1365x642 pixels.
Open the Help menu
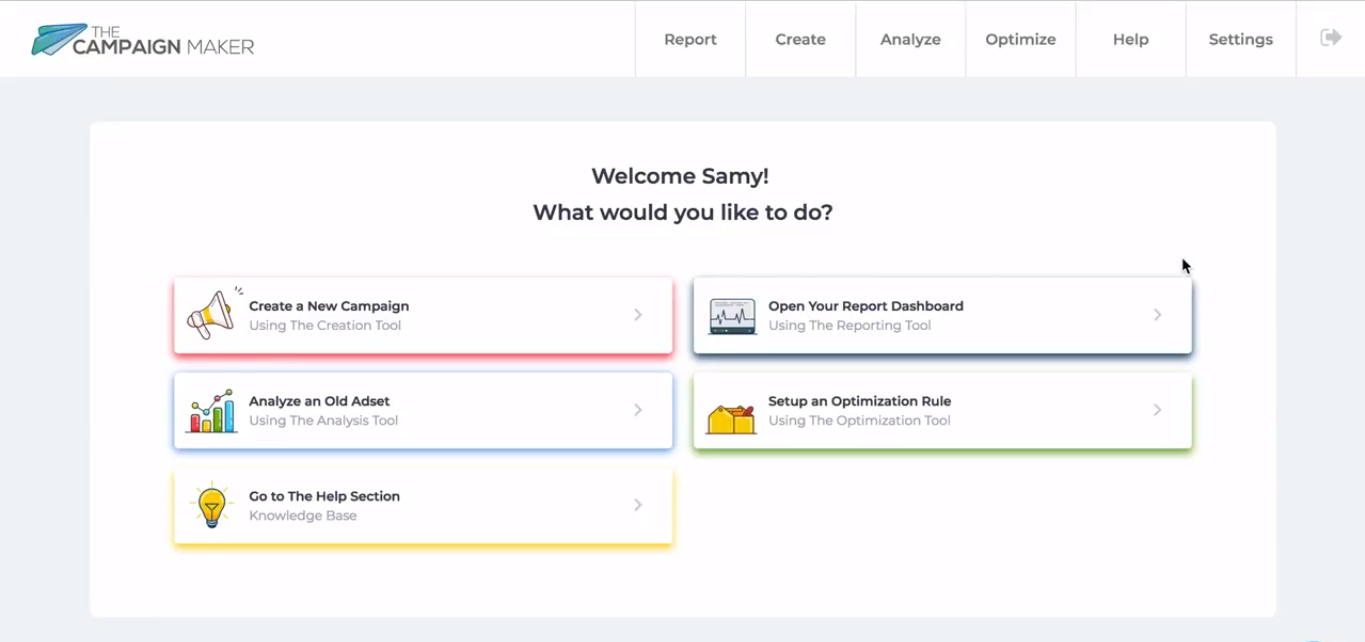click(1130, 39)
